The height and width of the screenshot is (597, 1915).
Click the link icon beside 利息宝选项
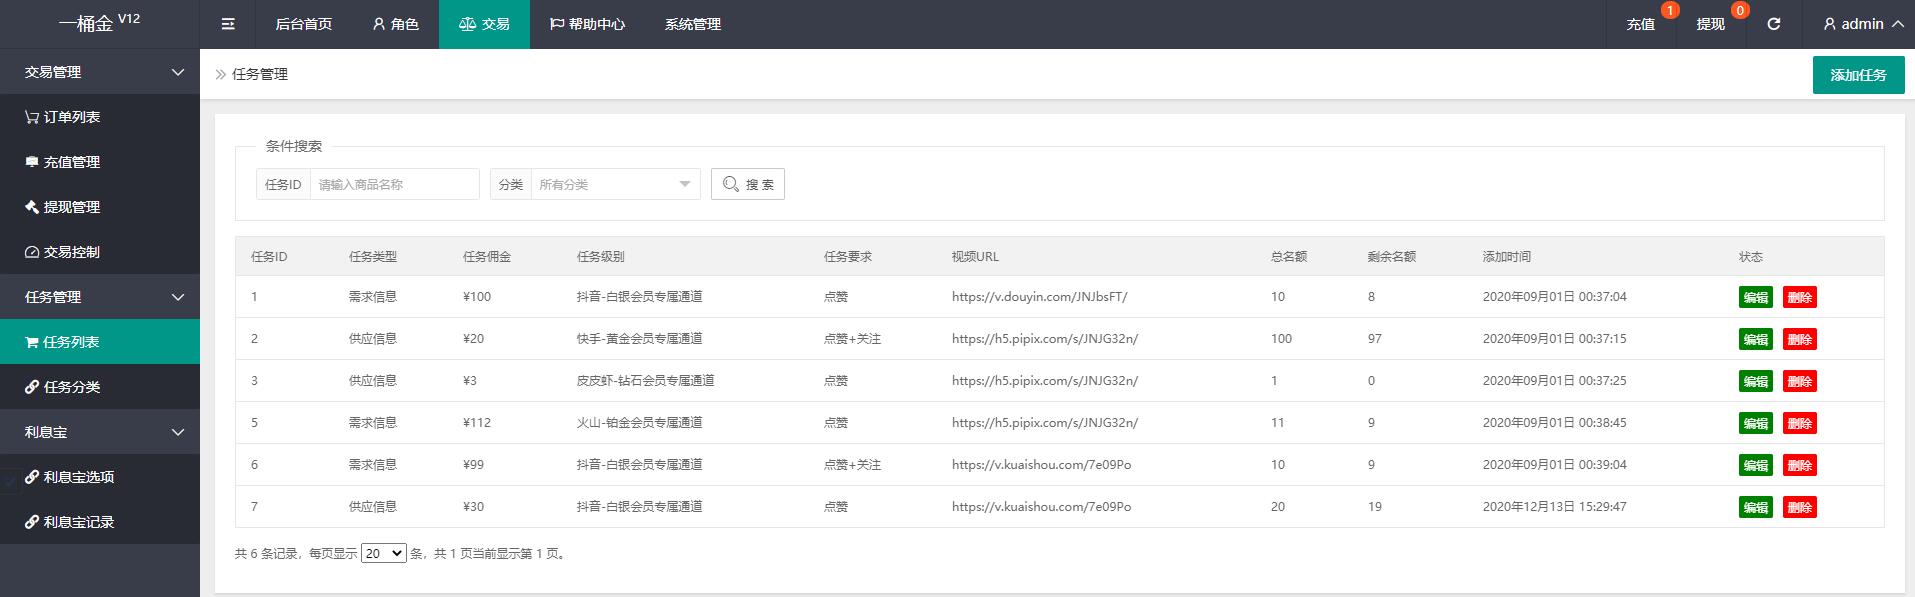32,477
